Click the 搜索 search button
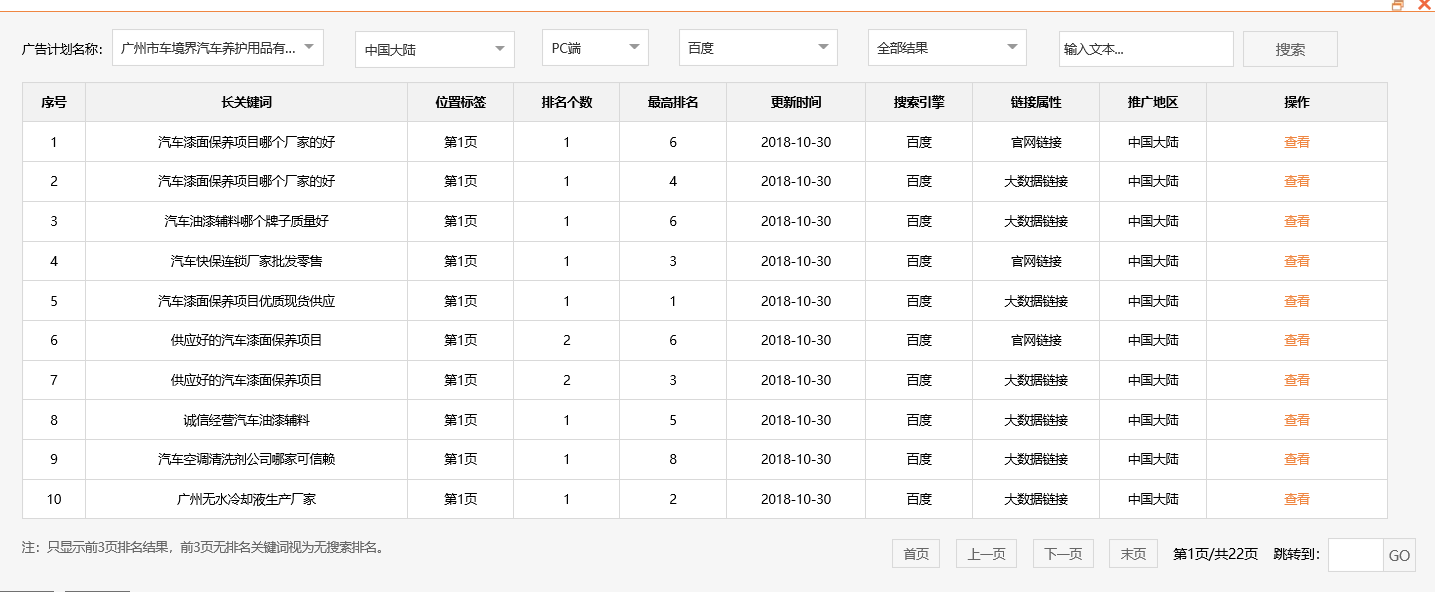1435x592 pixels. [x=1289, y=48]
